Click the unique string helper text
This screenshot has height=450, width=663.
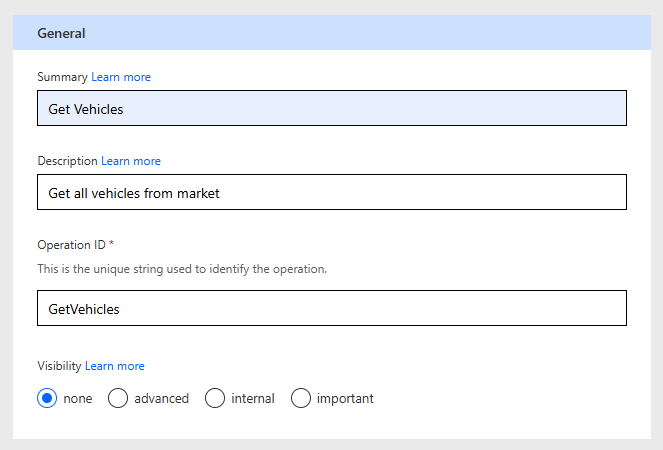[x=182, y=269]
